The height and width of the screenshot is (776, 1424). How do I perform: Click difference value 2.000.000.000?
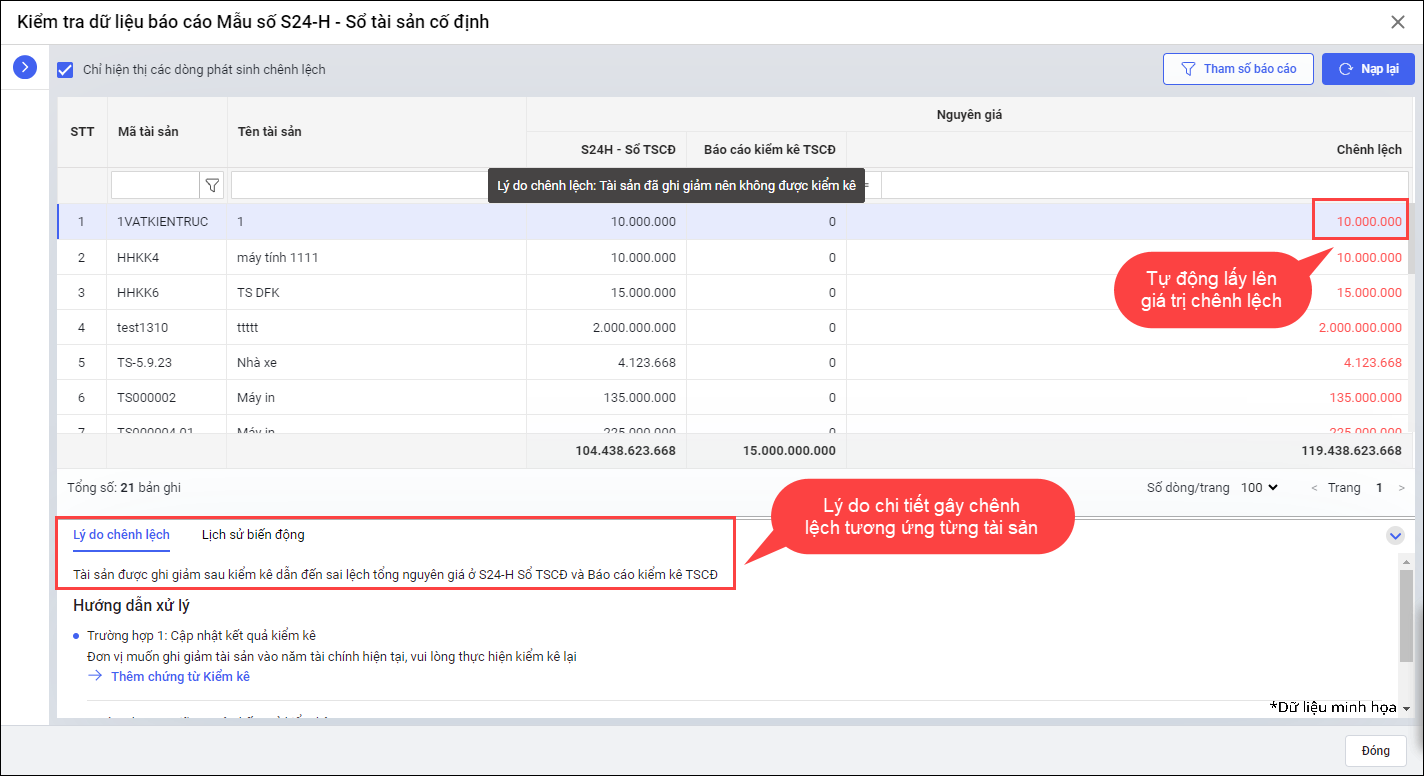pos(1360,328)
